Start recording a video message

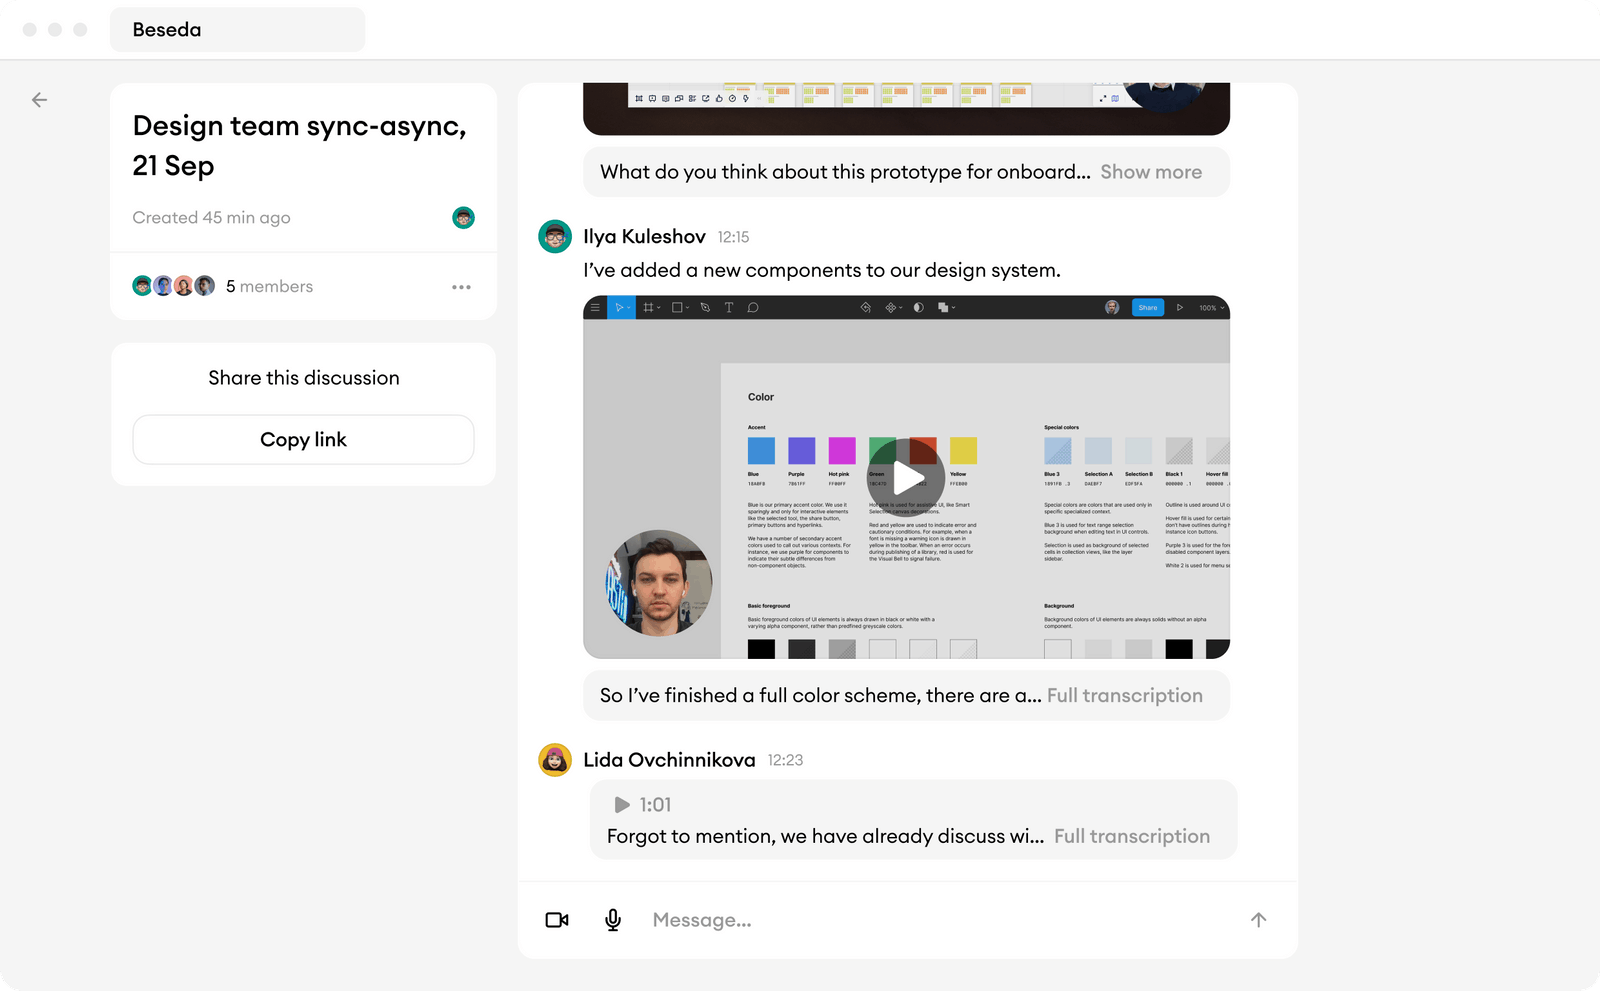[x=557, y=920]
